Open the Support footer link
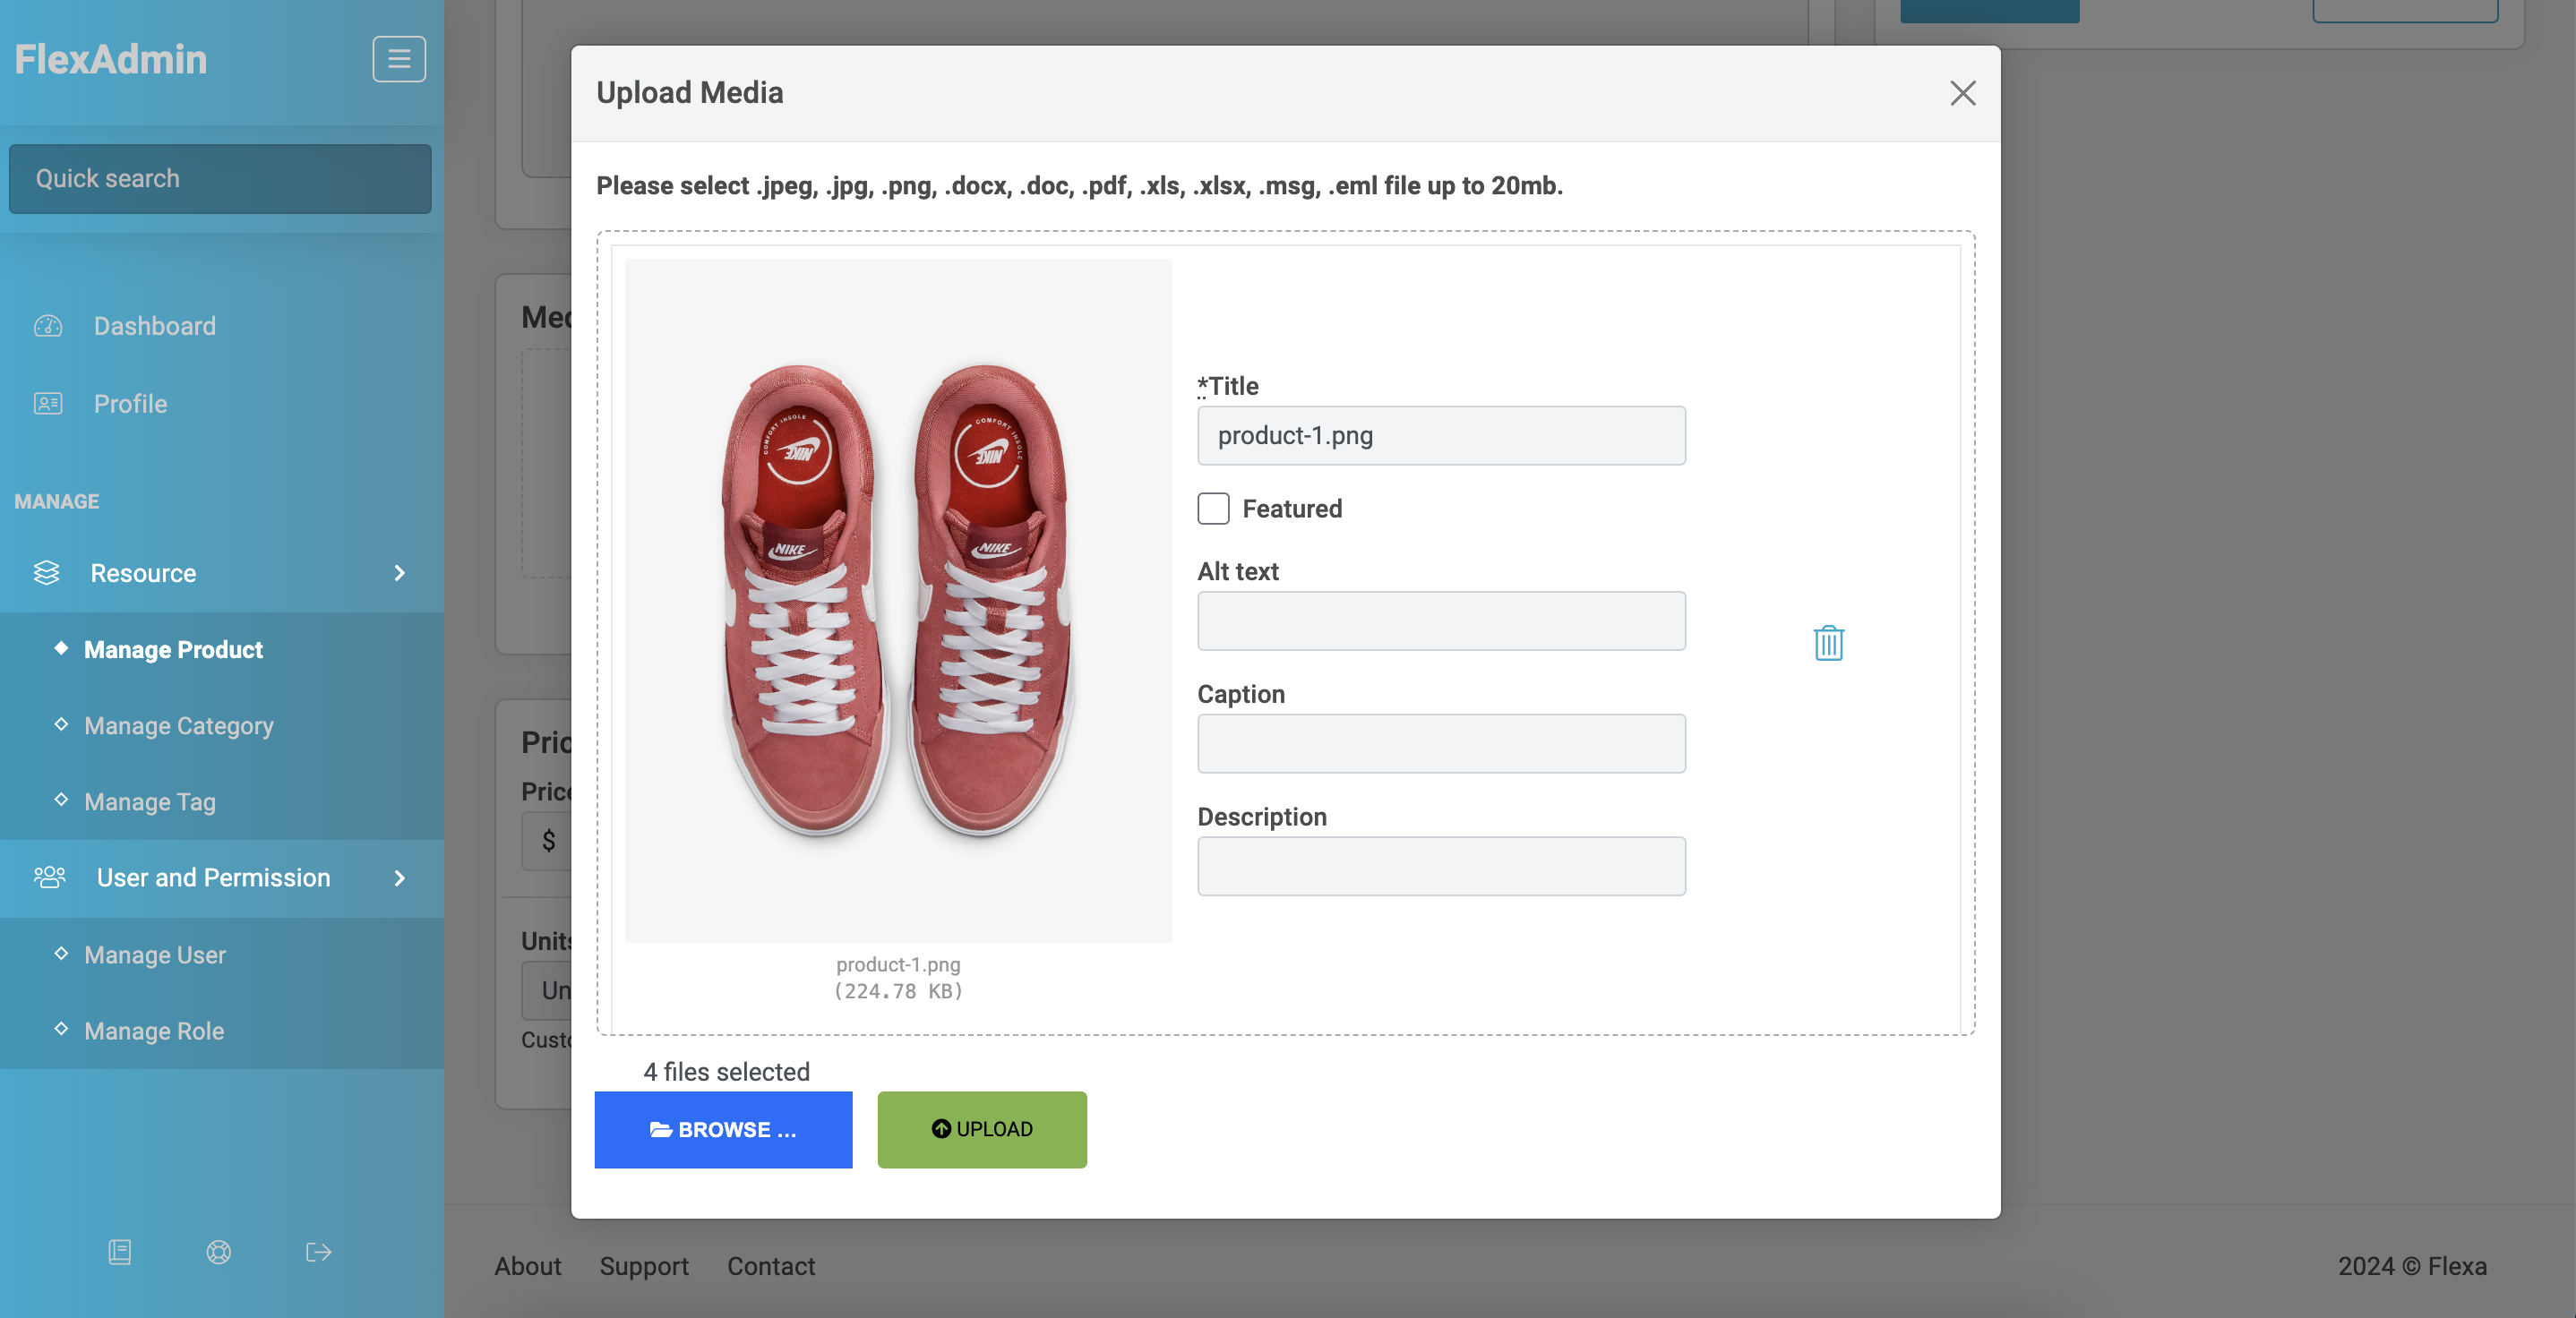 (x=644, y=1266)
